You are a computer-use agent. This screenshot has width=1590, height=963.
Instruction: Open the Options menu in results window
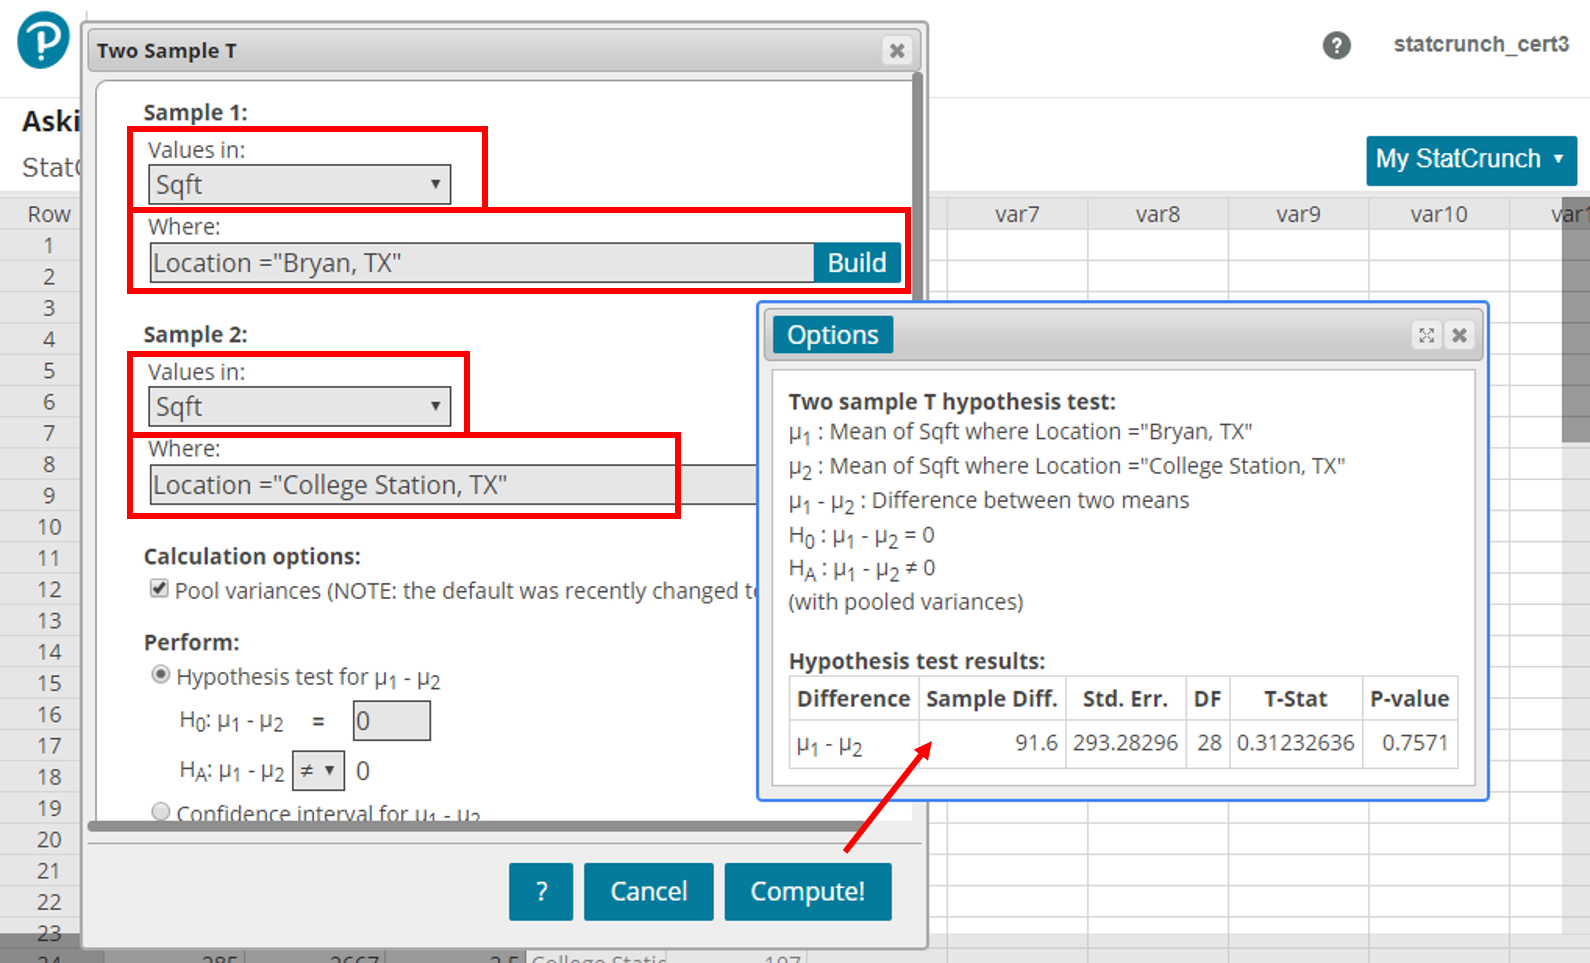tap(832, 335)
